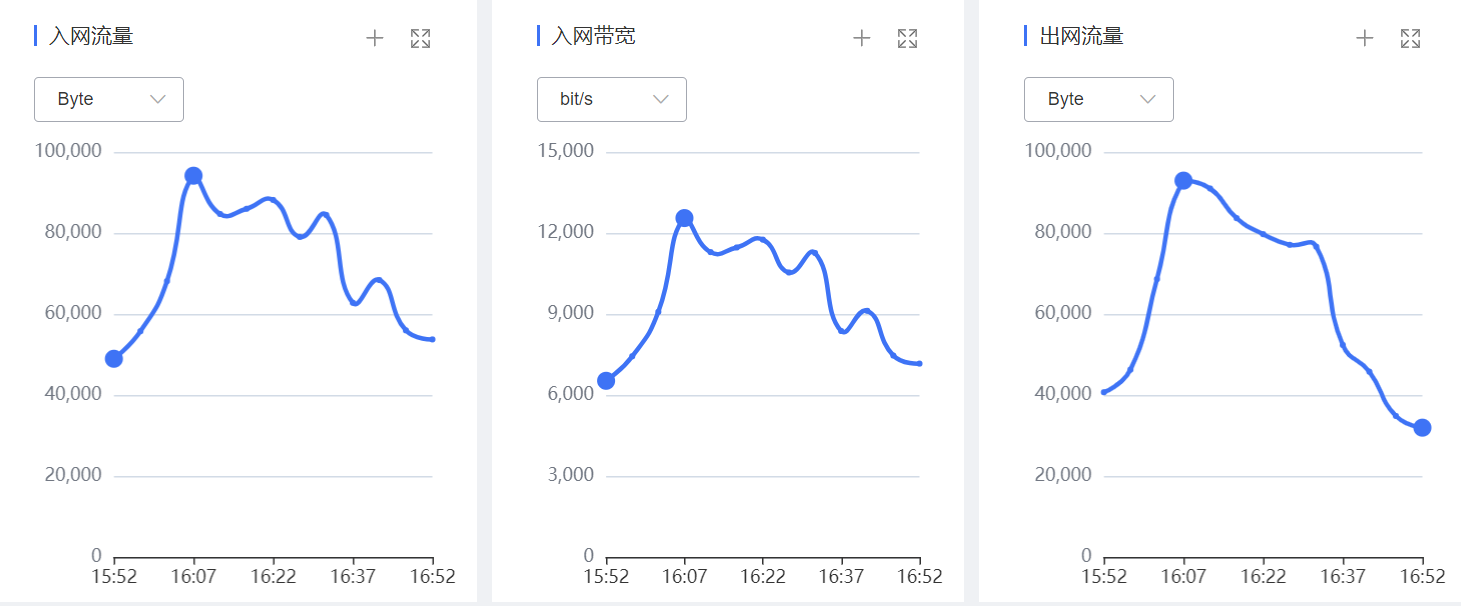Open the 出网流量 chart in fullscreen
The image size is (1461, 606).
click(x=1410, y=38)
